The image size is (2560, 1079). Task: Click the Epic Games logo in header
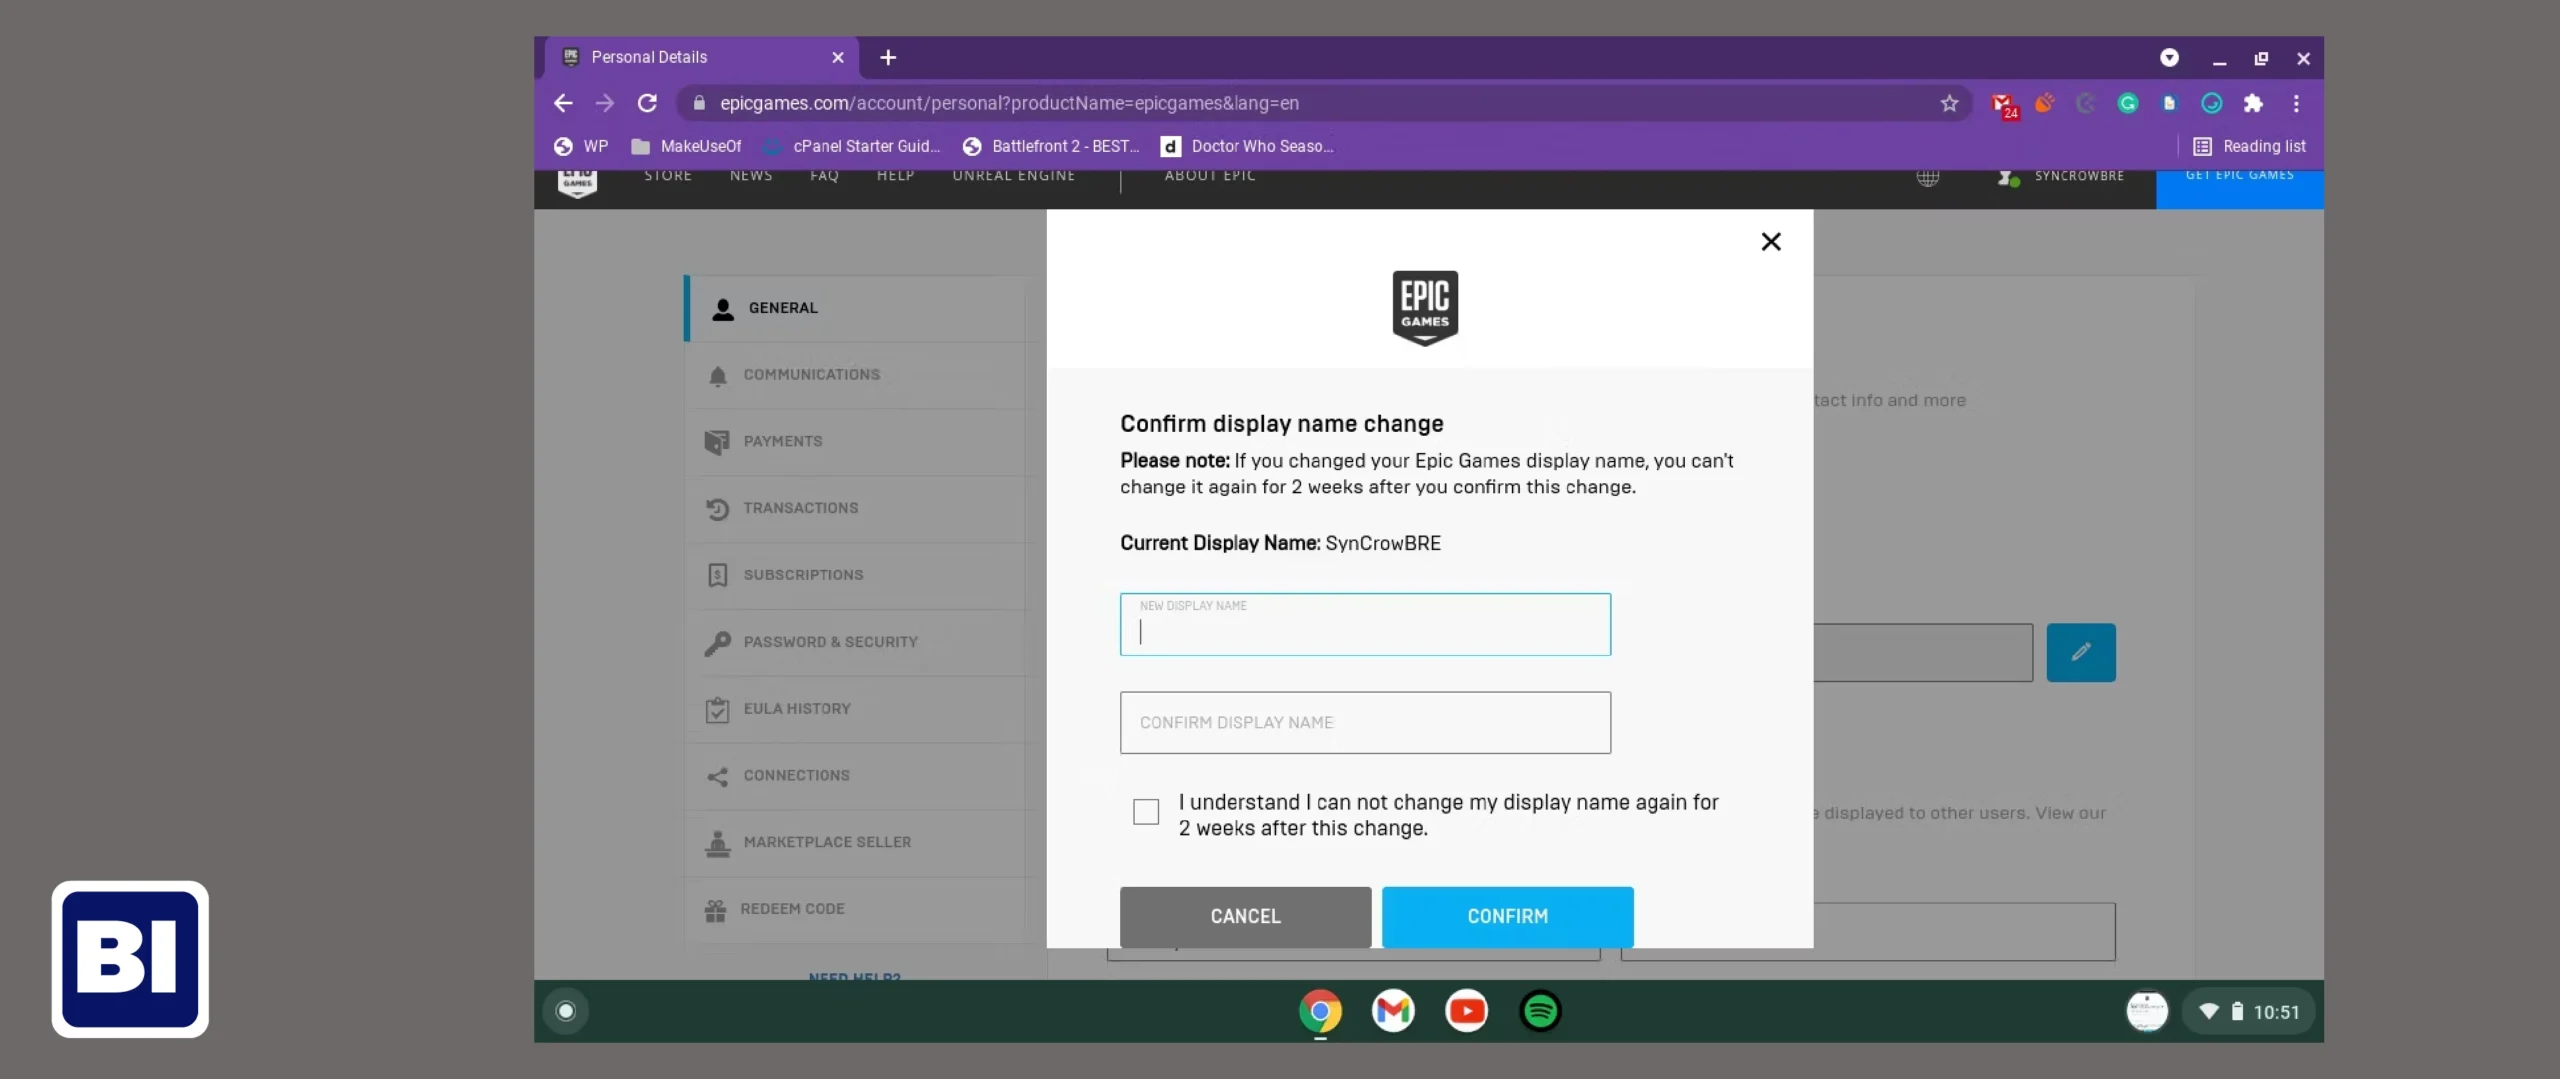(577, 183)
